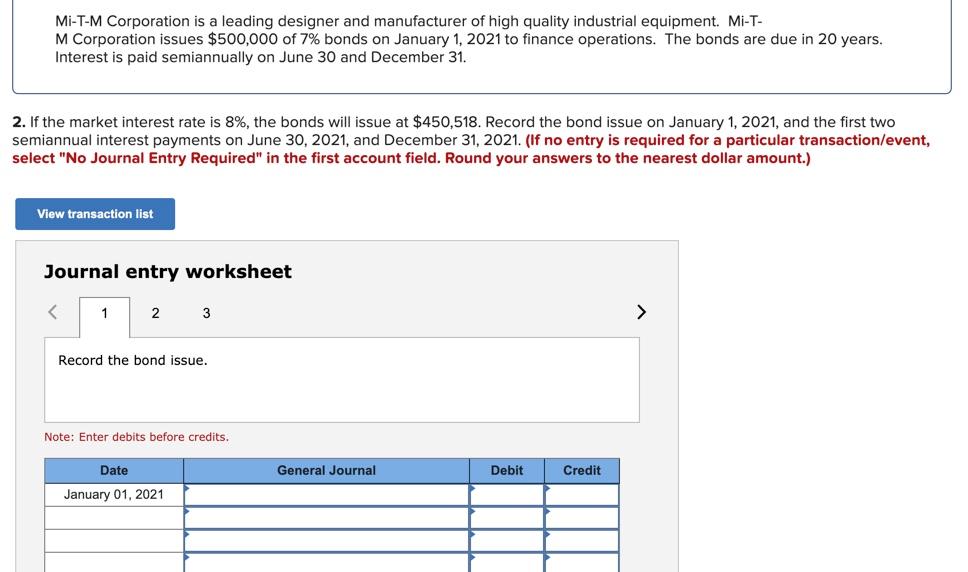Click the second row date cell

click(114, 518)
